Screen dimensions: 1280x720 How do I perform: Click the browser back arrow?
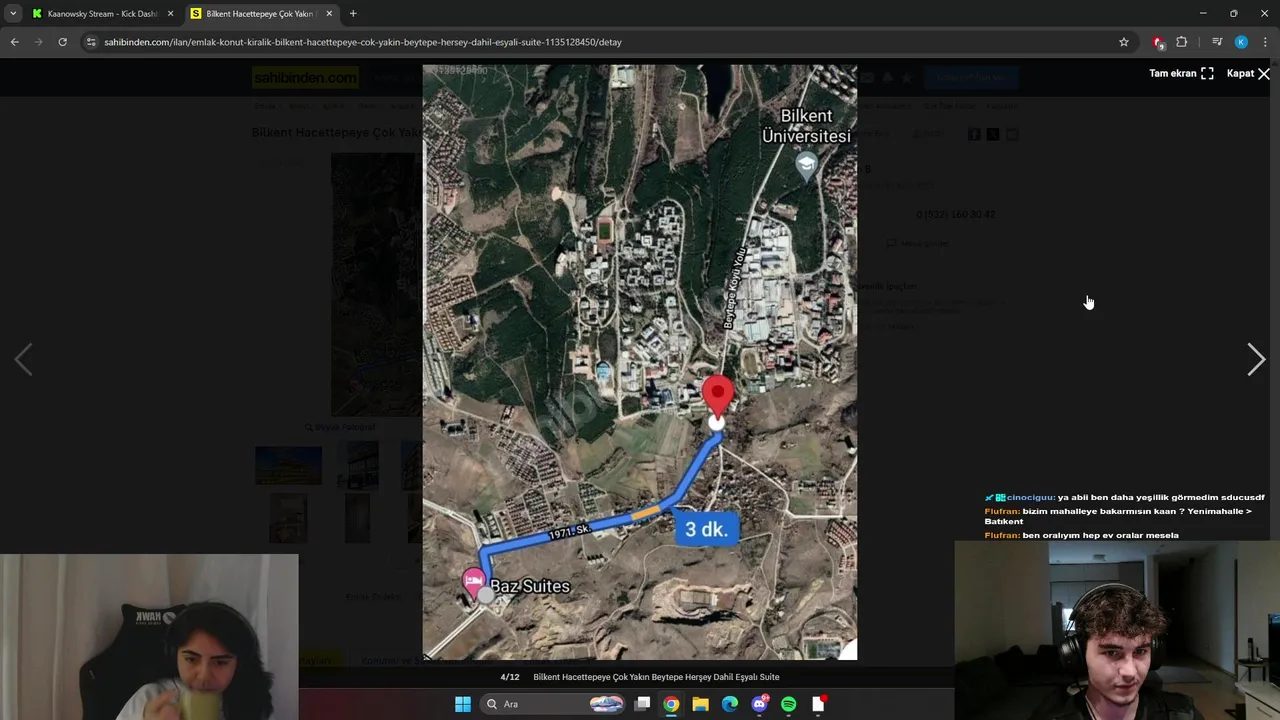(x=14, y=42)
